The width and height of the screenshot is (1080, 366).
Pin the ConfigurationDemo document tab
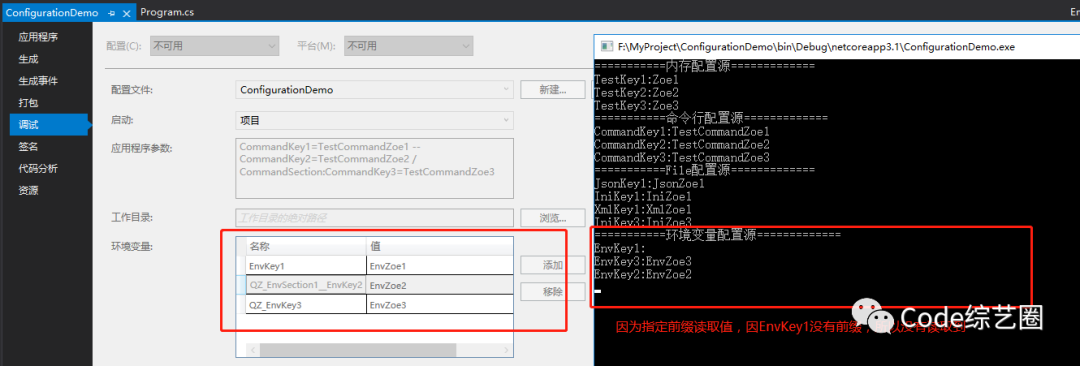(112, 13)
